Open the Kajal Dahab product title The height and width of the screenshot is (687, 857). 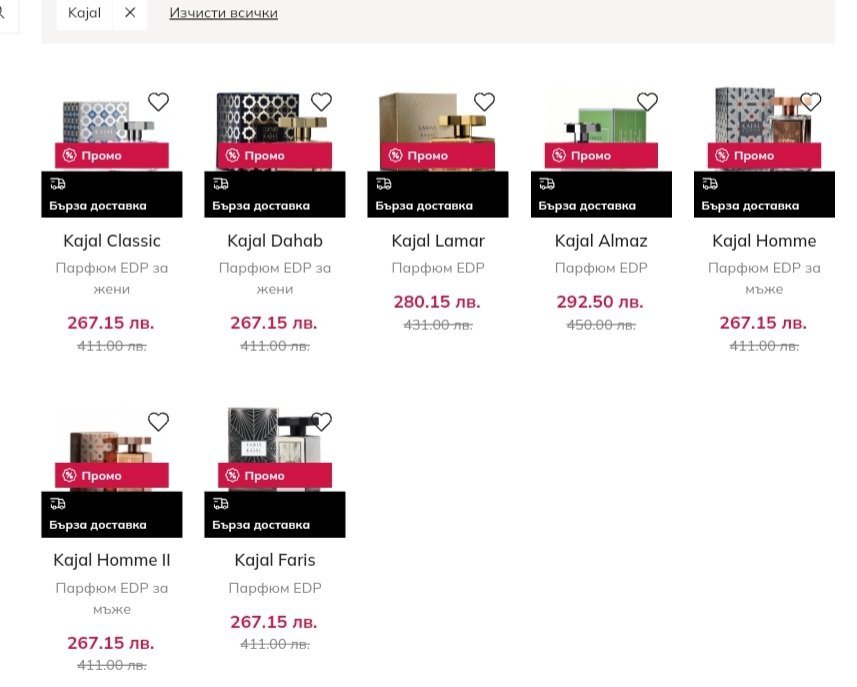point(275,241)
